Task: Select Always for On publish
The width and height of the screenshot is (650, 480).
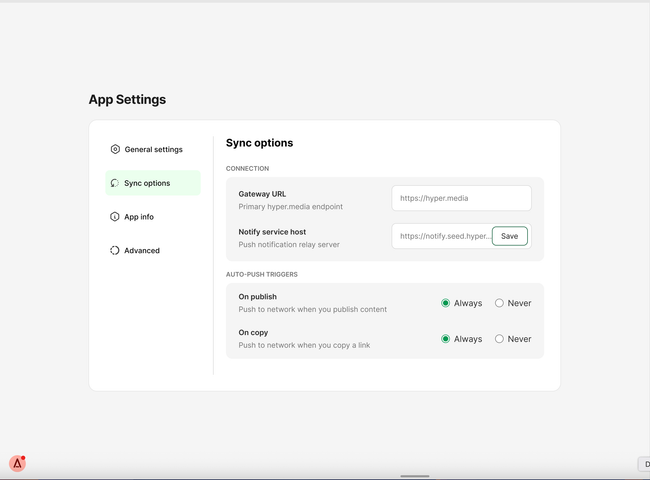Action: pyautogui.click(x=446, y=303)
